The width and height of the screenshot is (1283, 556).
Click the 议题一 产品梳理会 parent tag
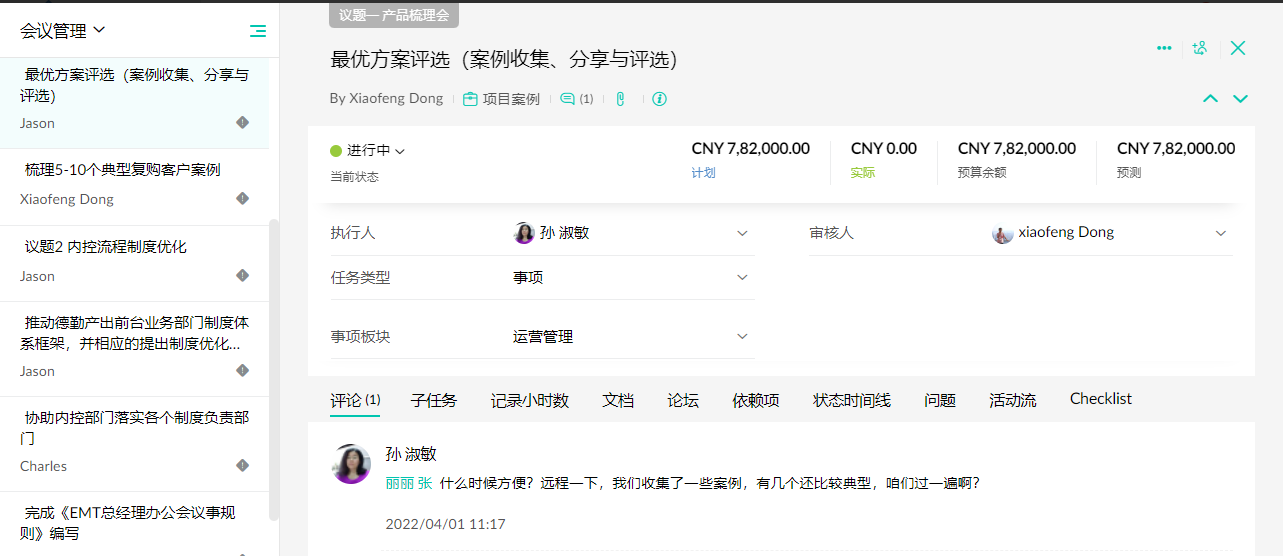(394, 15)
